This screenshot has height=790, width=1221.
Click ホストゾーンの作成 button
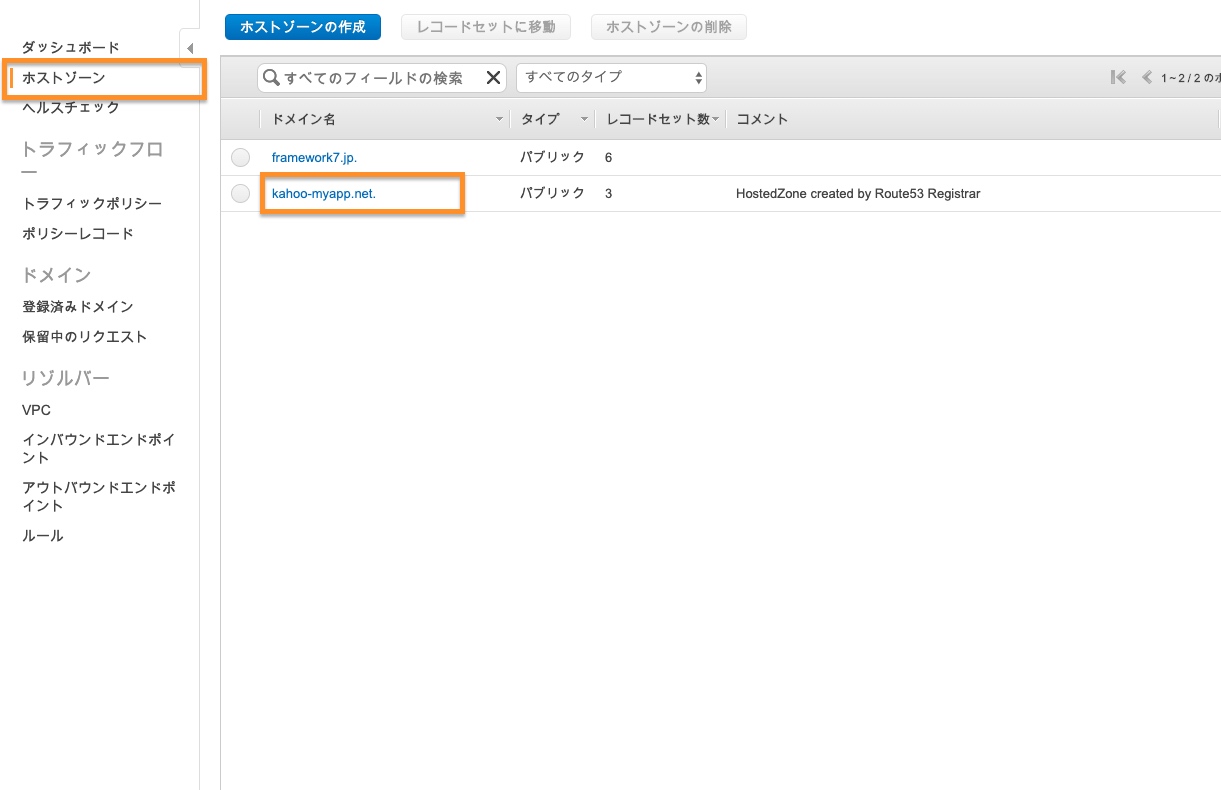point(302,27)
